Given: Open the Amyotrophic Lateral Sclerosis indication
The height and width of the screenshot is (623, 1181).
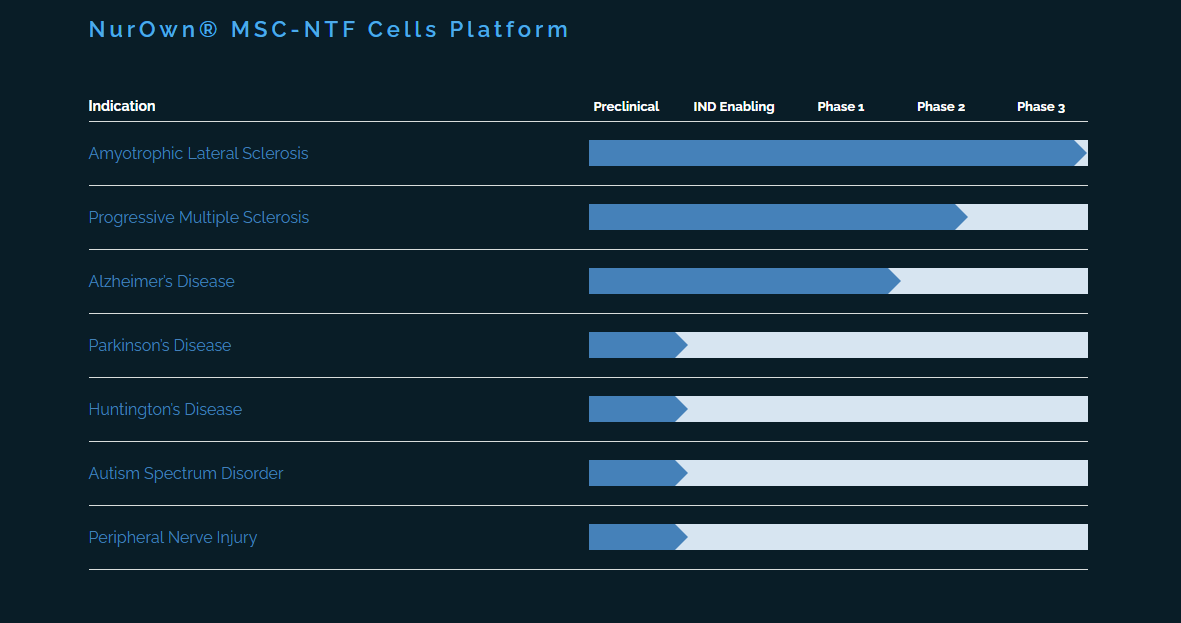Looking at the screenshot, I should [199, 154].
